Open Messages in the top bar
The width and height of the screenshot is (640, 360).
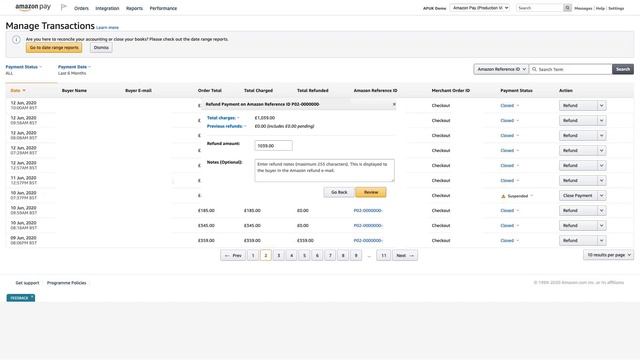point(583,8)
